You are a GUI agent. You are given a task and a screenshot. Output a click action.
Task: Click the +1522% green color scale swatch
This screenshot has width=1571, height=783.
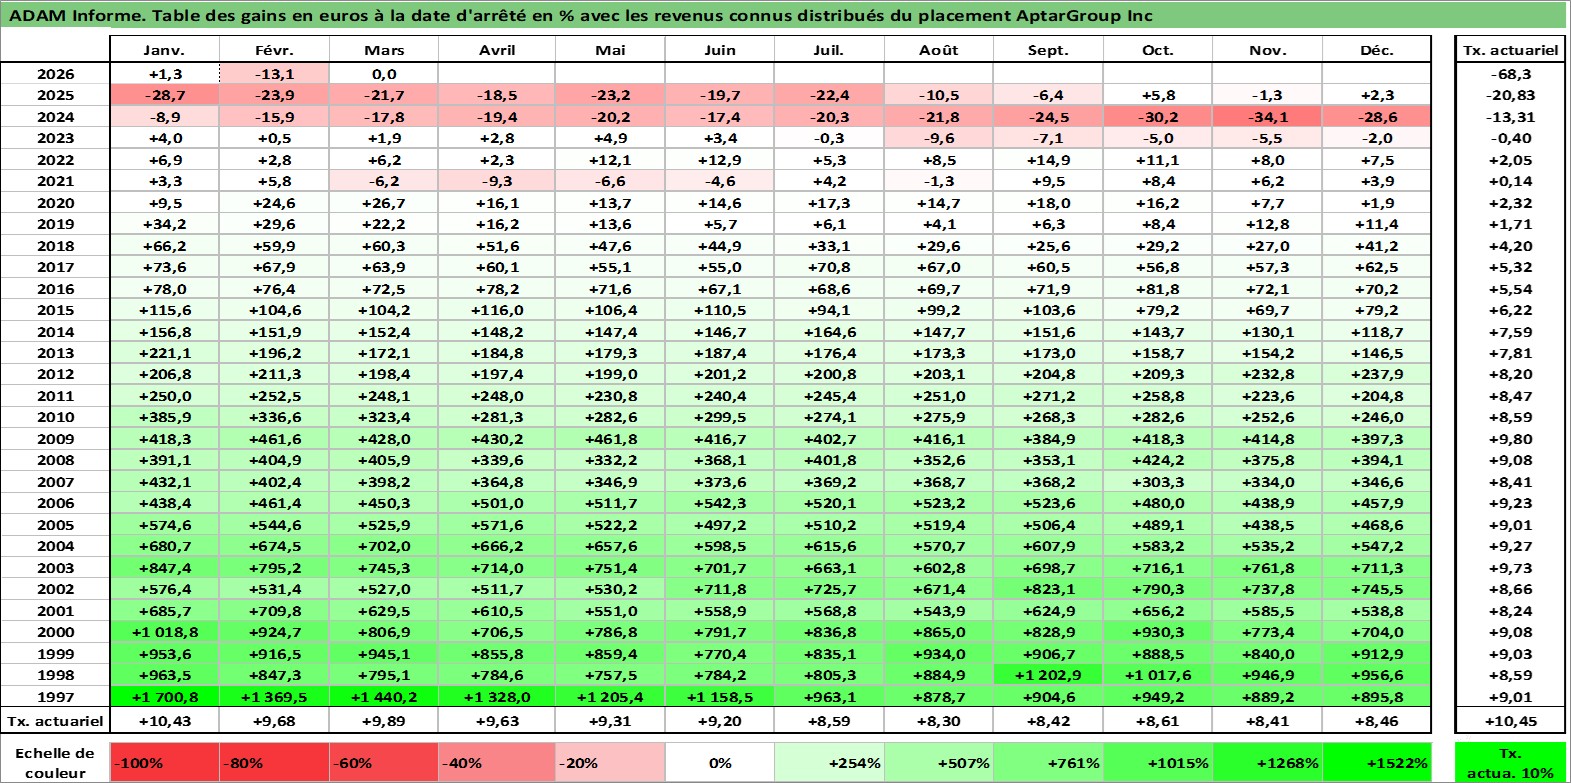tap(1376, 762)
